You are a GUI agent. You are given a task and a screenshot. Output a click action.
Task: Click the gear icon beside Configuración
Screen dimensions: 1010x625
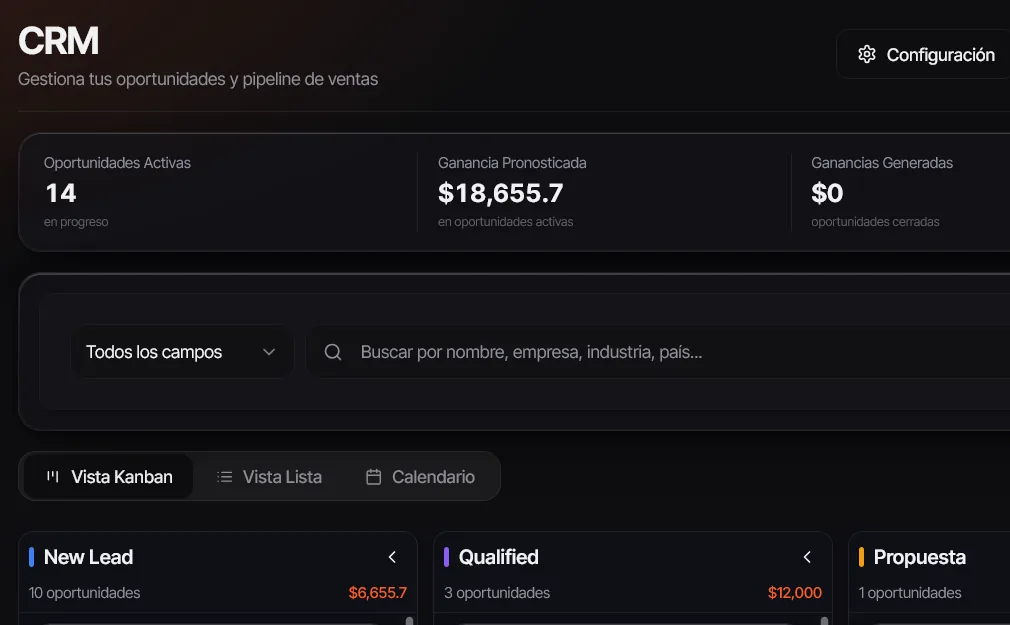click(x=866, y=54)
